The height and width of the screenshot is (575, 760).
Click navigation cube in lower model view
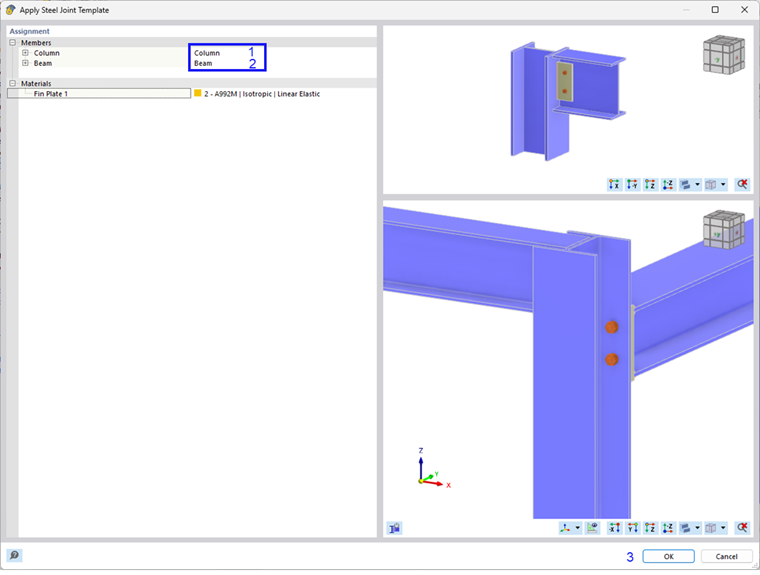(724, 230)
